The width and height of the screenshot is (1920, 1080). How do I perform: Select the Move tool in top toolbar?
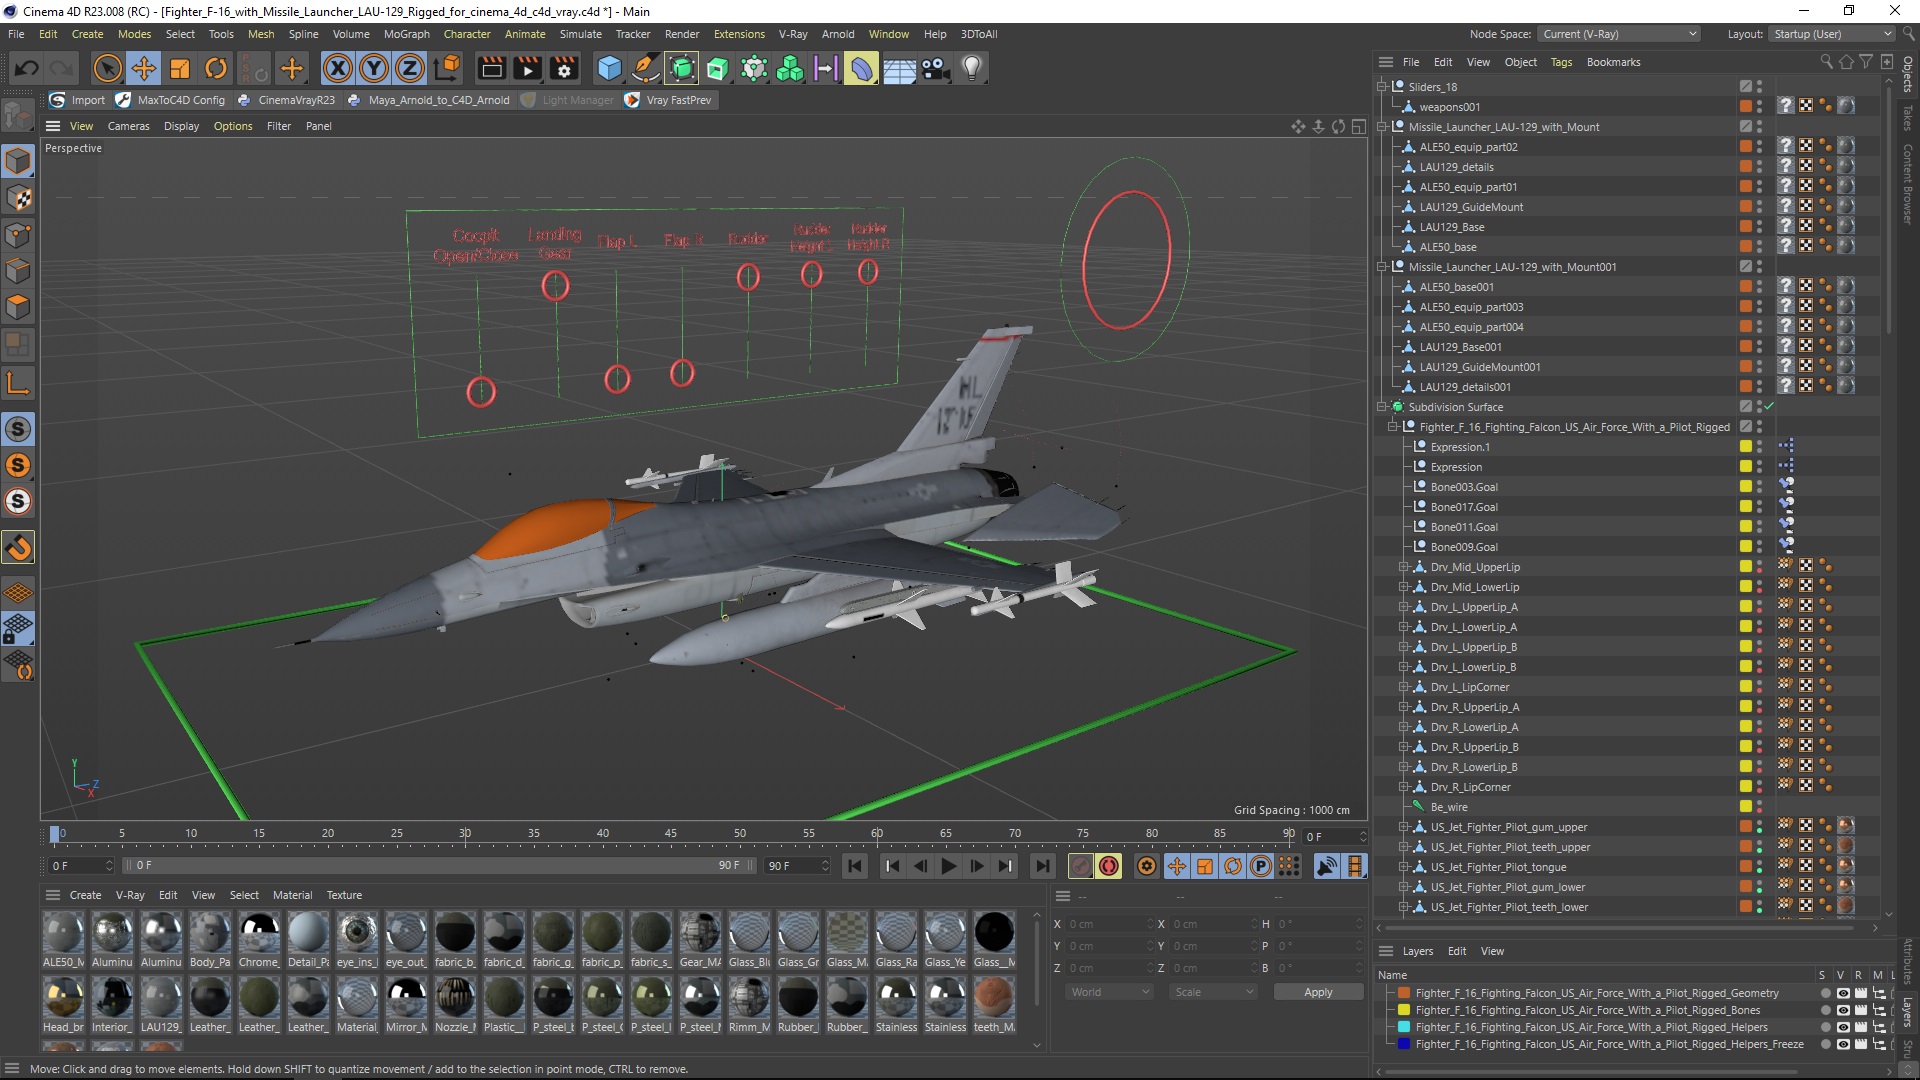coord(144,68)
